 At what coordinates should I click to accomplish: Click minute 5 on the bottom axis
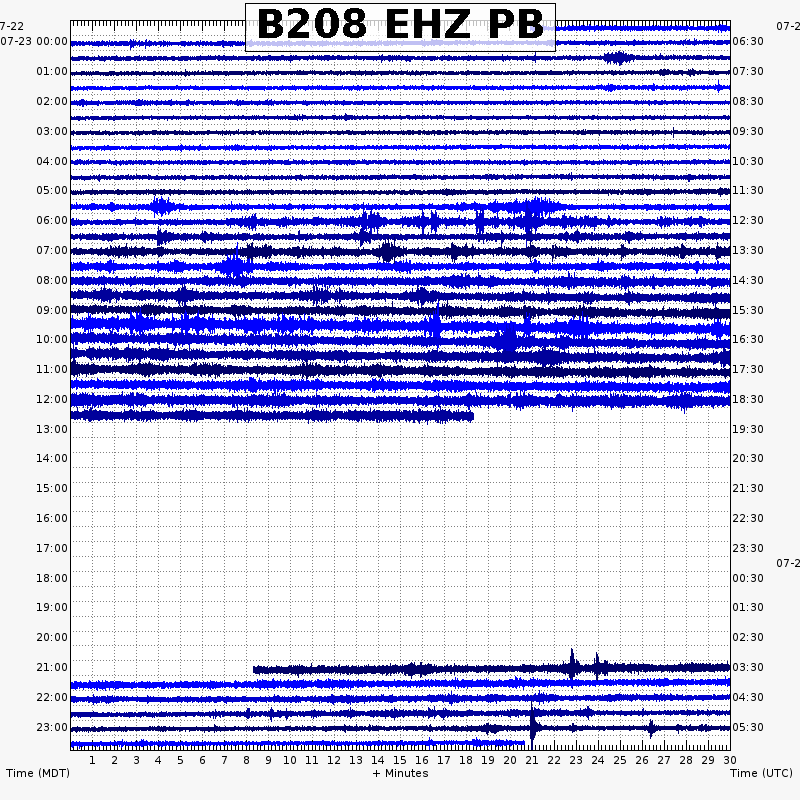coord(180,760)
